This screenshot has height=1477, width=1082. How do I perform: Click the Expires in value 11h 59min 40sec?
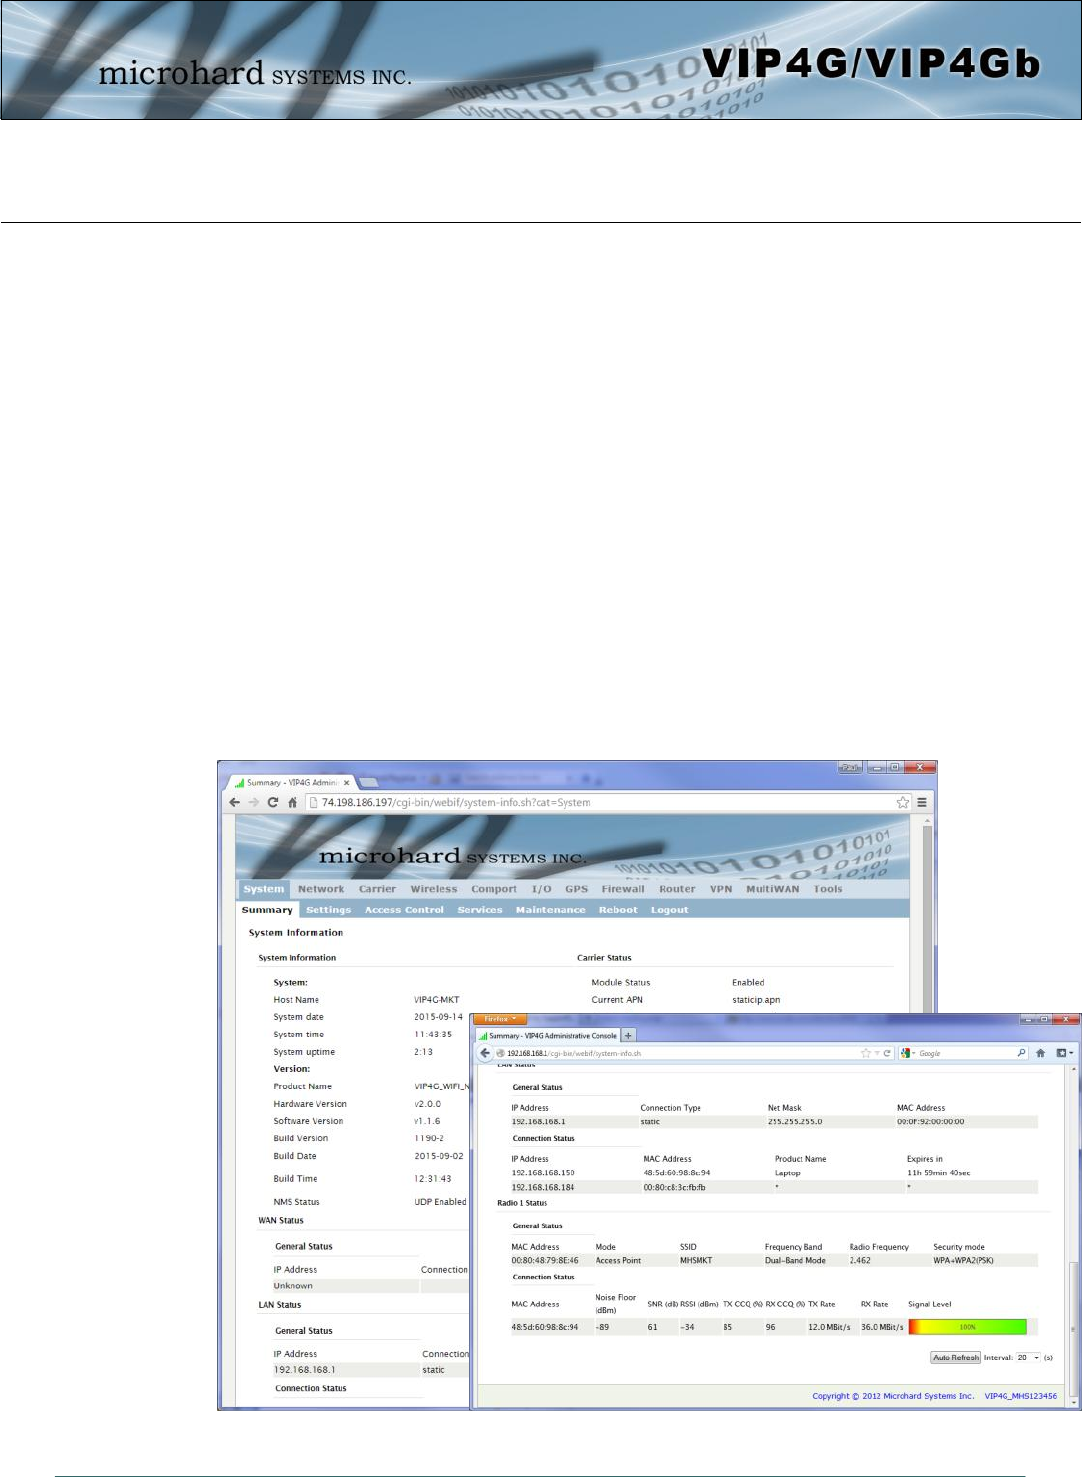(938, 1173)
